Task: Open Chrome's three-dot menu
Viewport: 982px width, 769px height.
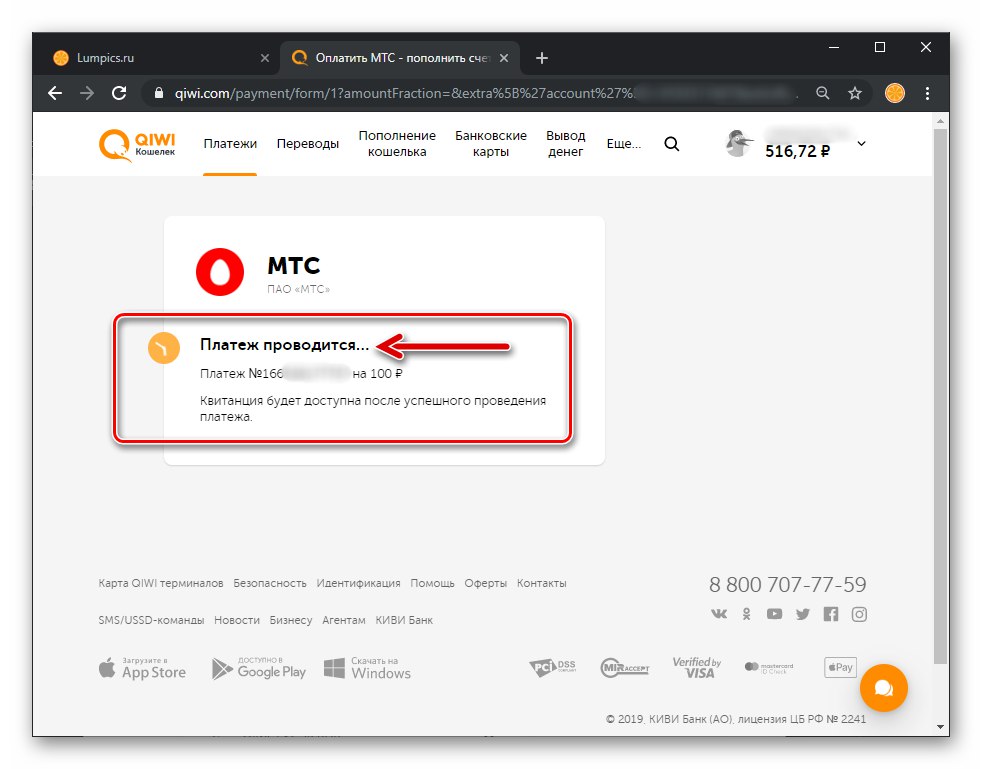Action: coord(925,93)
